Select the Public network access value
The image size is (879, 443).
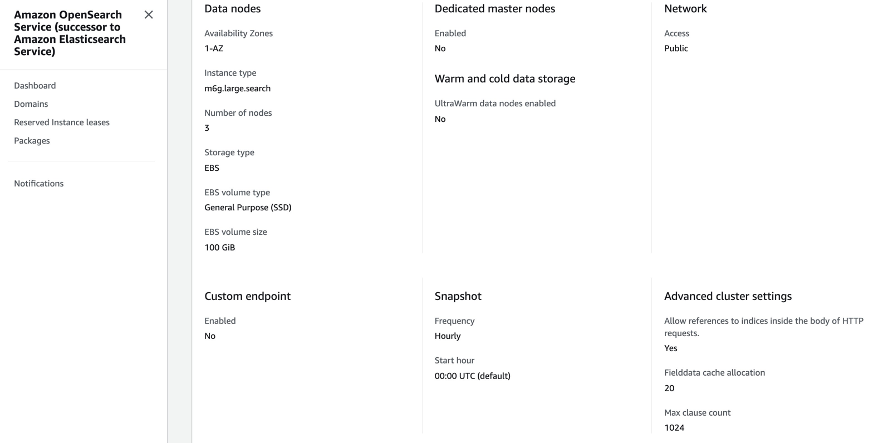[x=676, y=49]
